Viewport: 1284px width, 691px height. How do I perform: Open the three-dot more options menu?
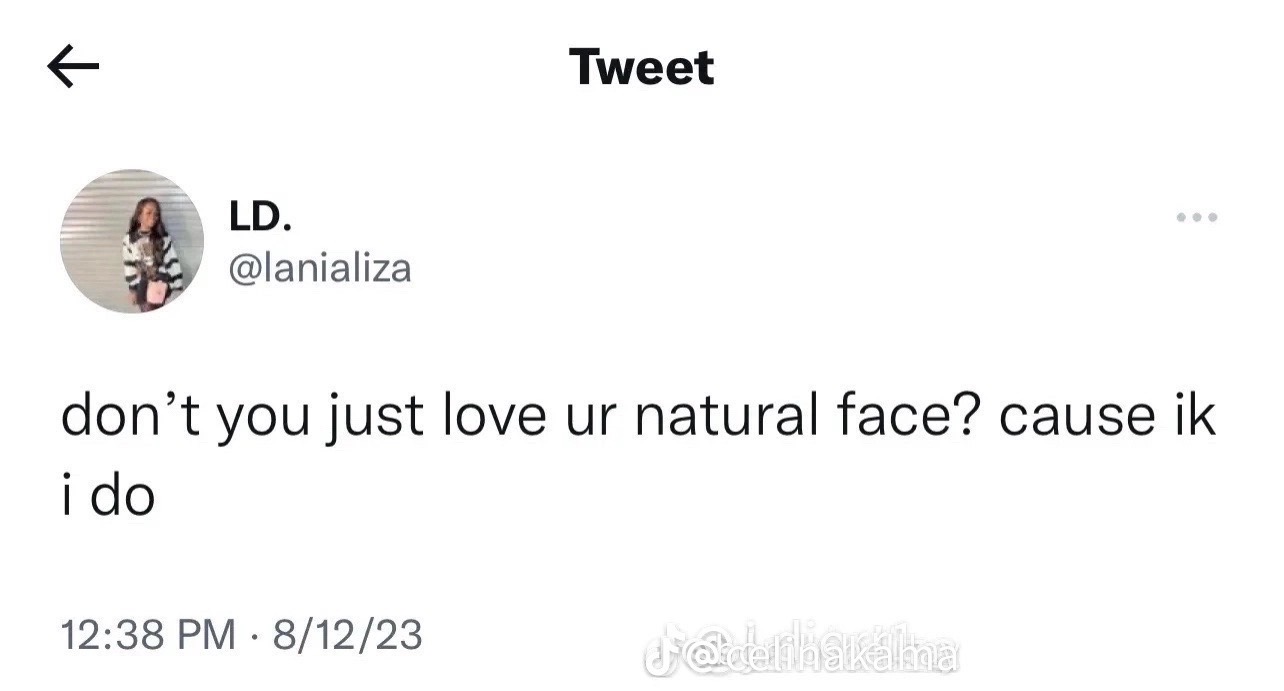[1197, 217]
